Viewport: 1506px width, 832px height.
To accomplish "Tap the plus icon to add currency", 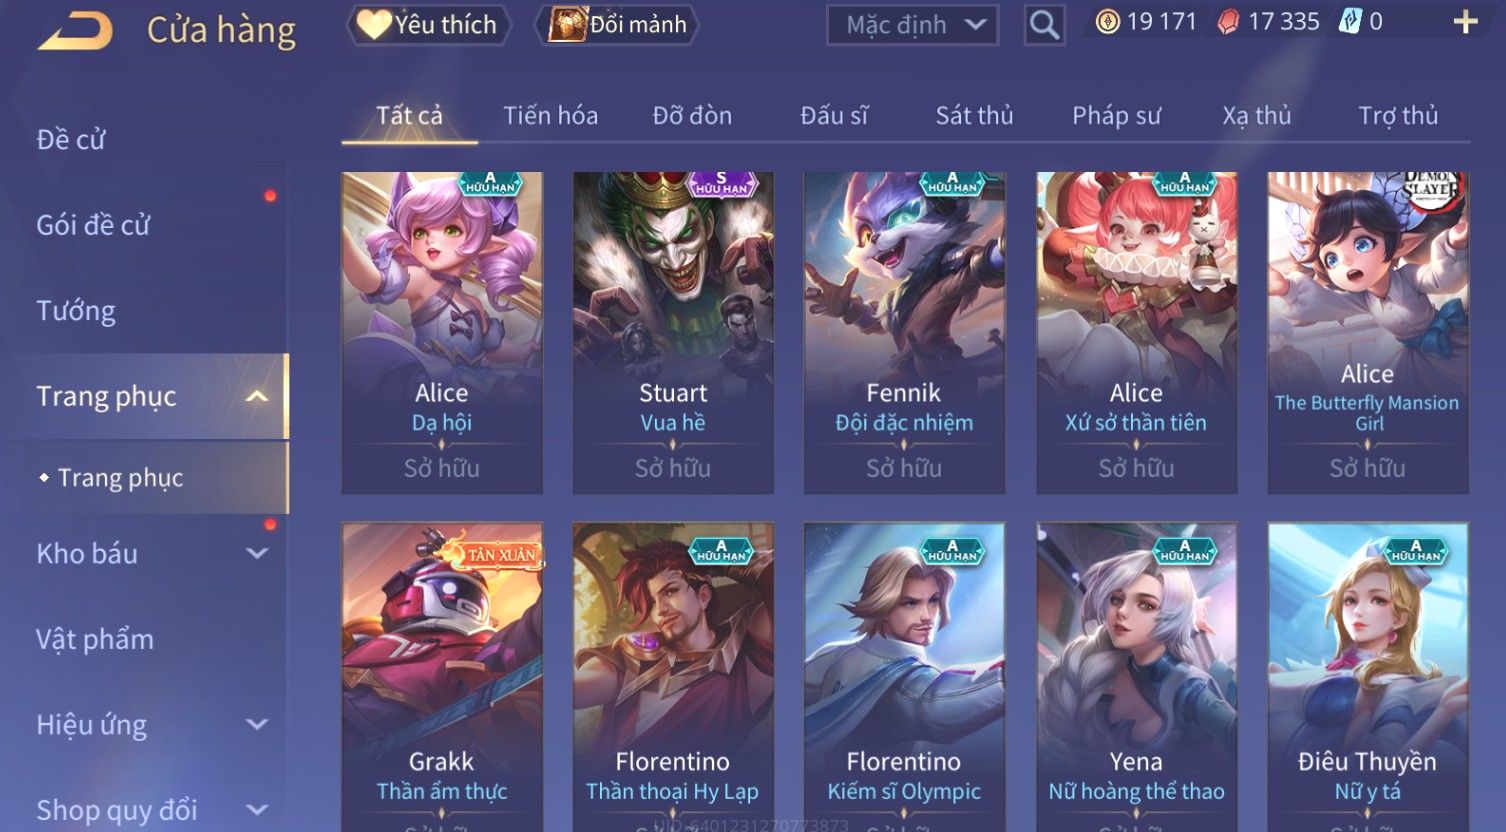I will click(1465, 22).
